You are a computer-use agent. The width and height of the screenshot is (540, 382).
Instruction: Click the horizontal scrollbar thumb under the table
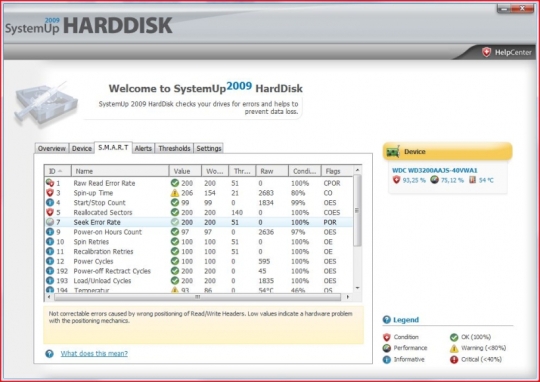pyautogui.click(x=197, y=297)
